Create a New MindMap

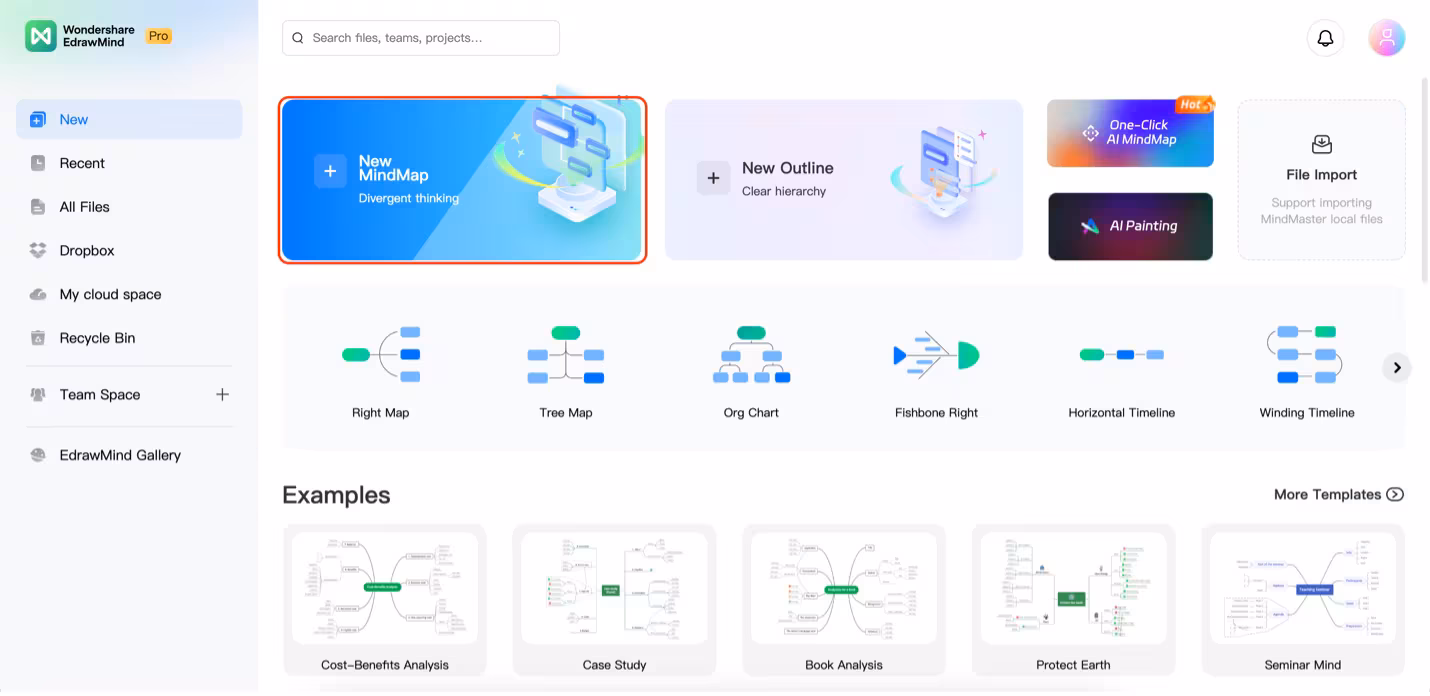(x=462, y=180)
